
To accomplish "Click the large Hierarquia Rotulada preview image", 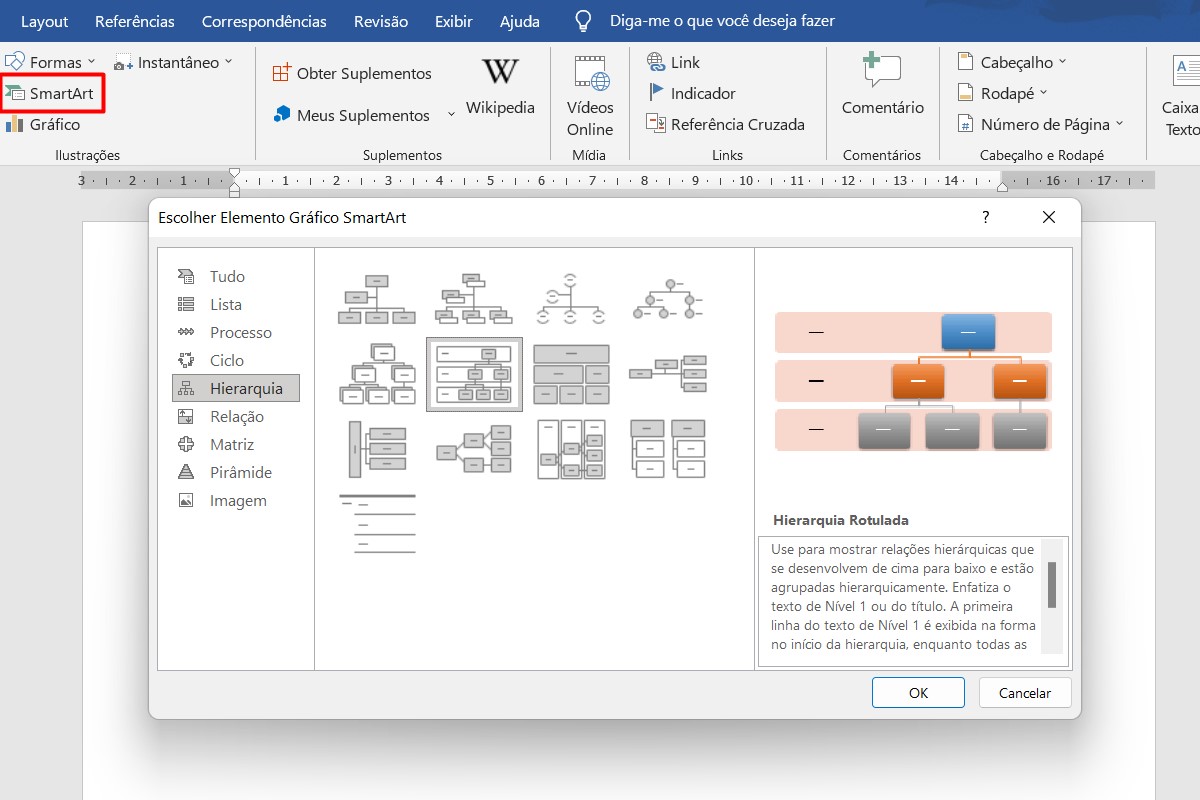I will point(913,382).
